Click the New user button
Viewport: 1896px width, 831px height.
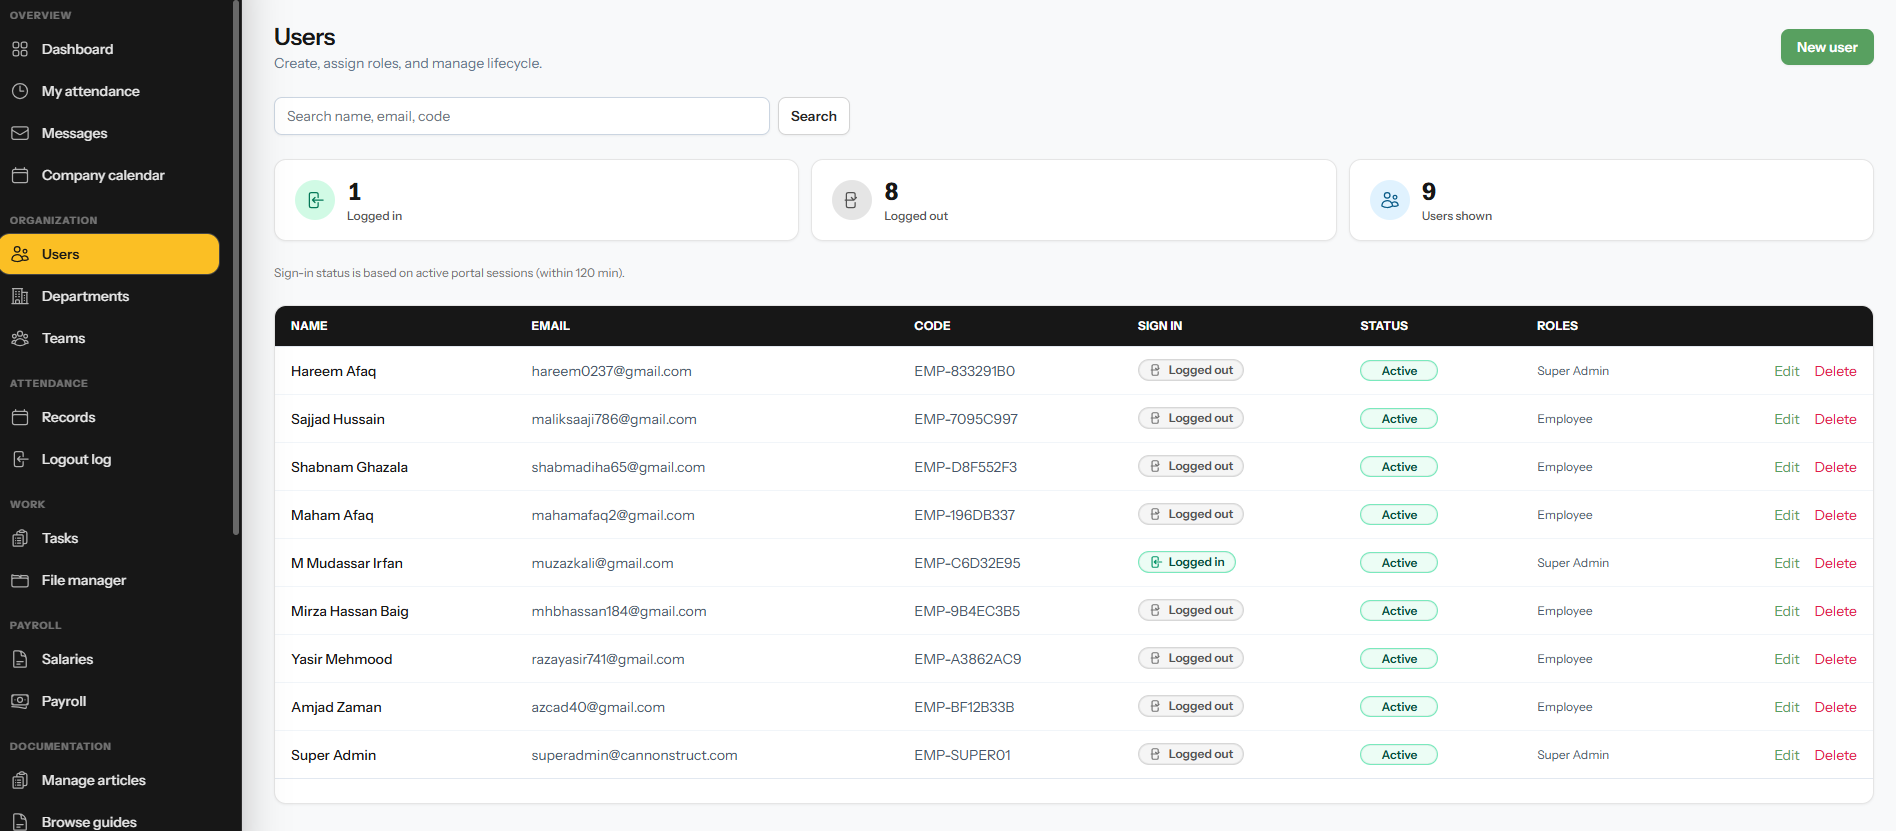(x=1827, y=47)
